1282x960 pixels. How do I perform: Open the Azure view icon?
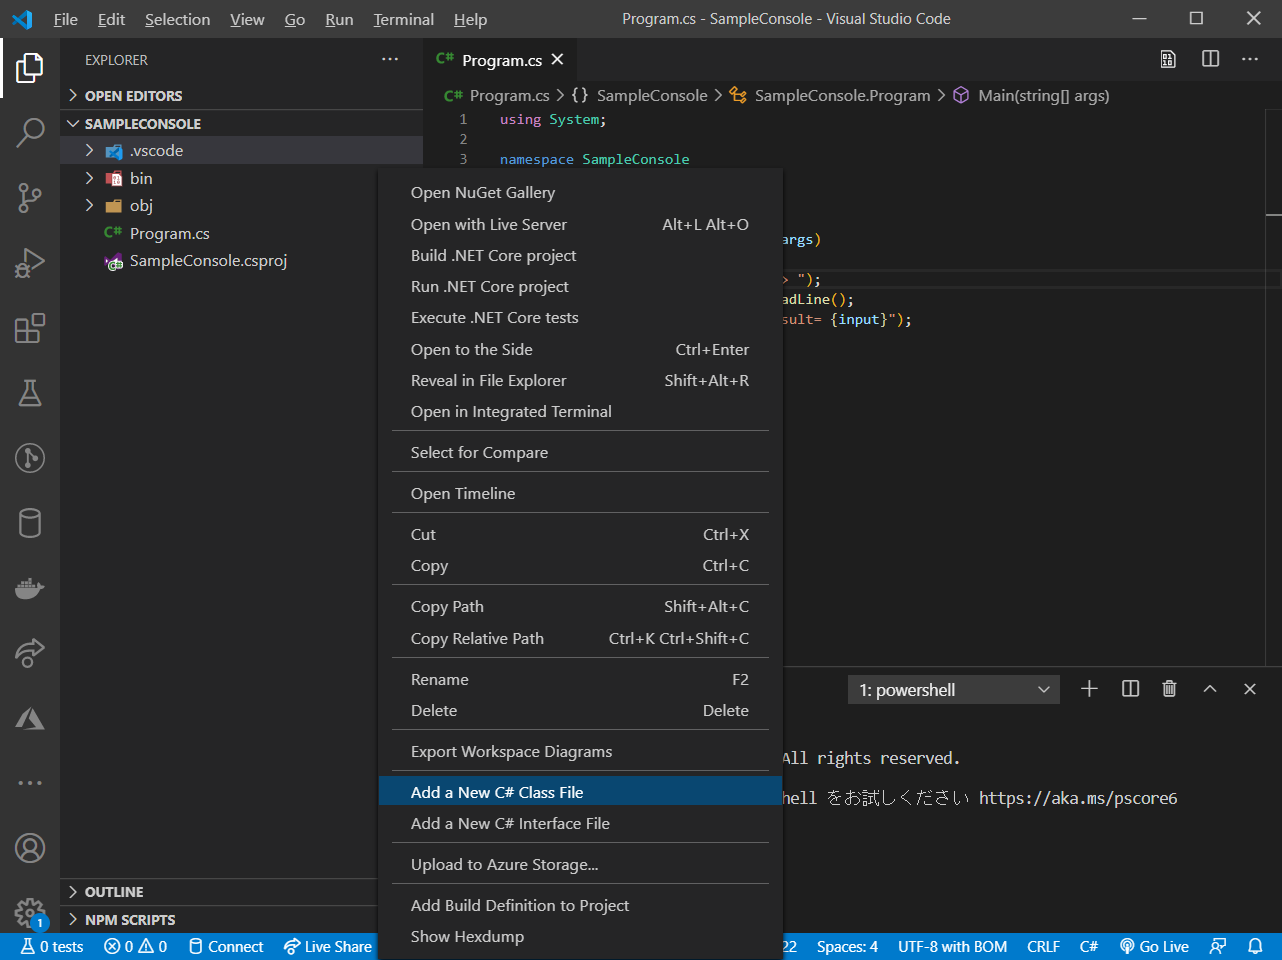(x=30, y=718)
